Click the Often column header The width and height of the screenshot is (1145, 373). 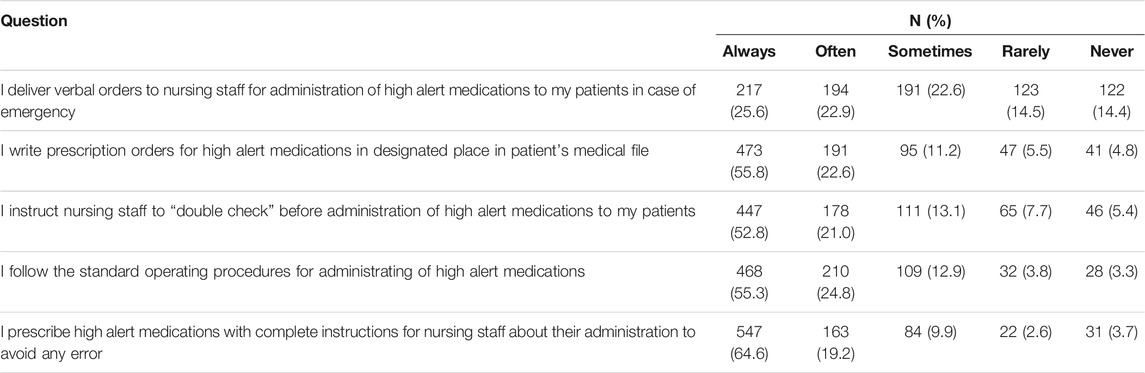835,52
